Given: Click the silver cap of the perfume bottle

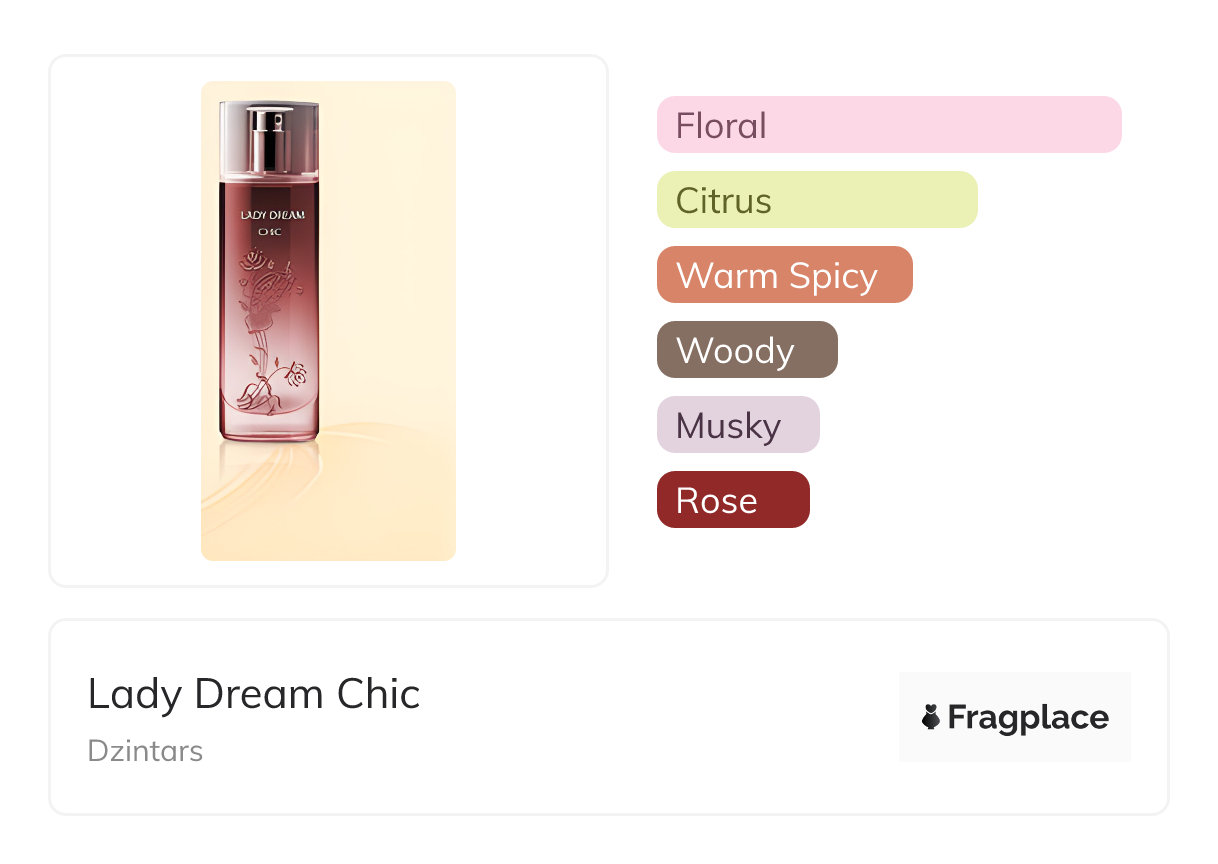Looking at the screenshot, I should pos(268,135).
